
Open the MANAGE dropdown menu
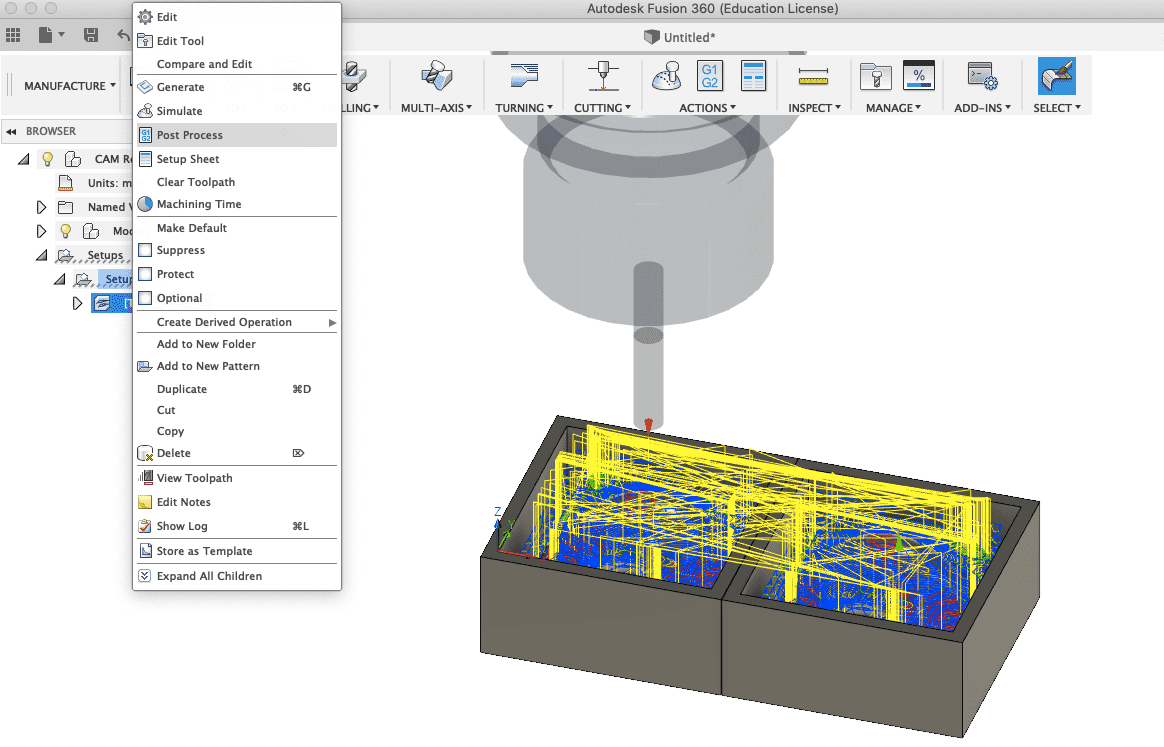tap(893, 108)
